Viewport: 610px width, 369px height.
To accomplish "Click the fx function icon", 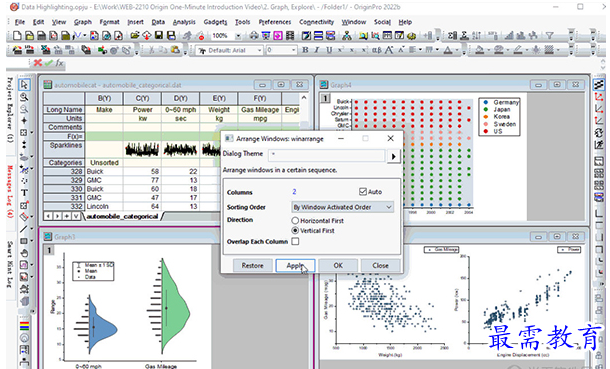I will 59,63.
